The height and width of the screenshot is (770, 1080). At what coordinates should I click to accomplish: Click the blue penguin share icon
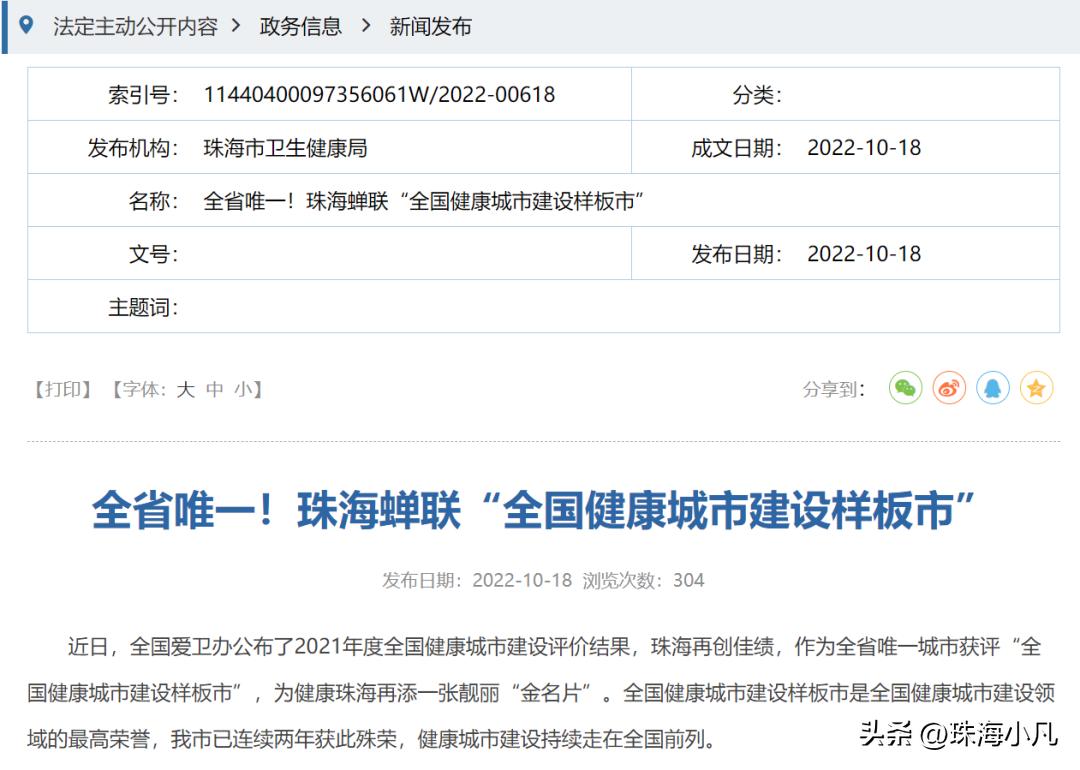[x=992, y=388]
